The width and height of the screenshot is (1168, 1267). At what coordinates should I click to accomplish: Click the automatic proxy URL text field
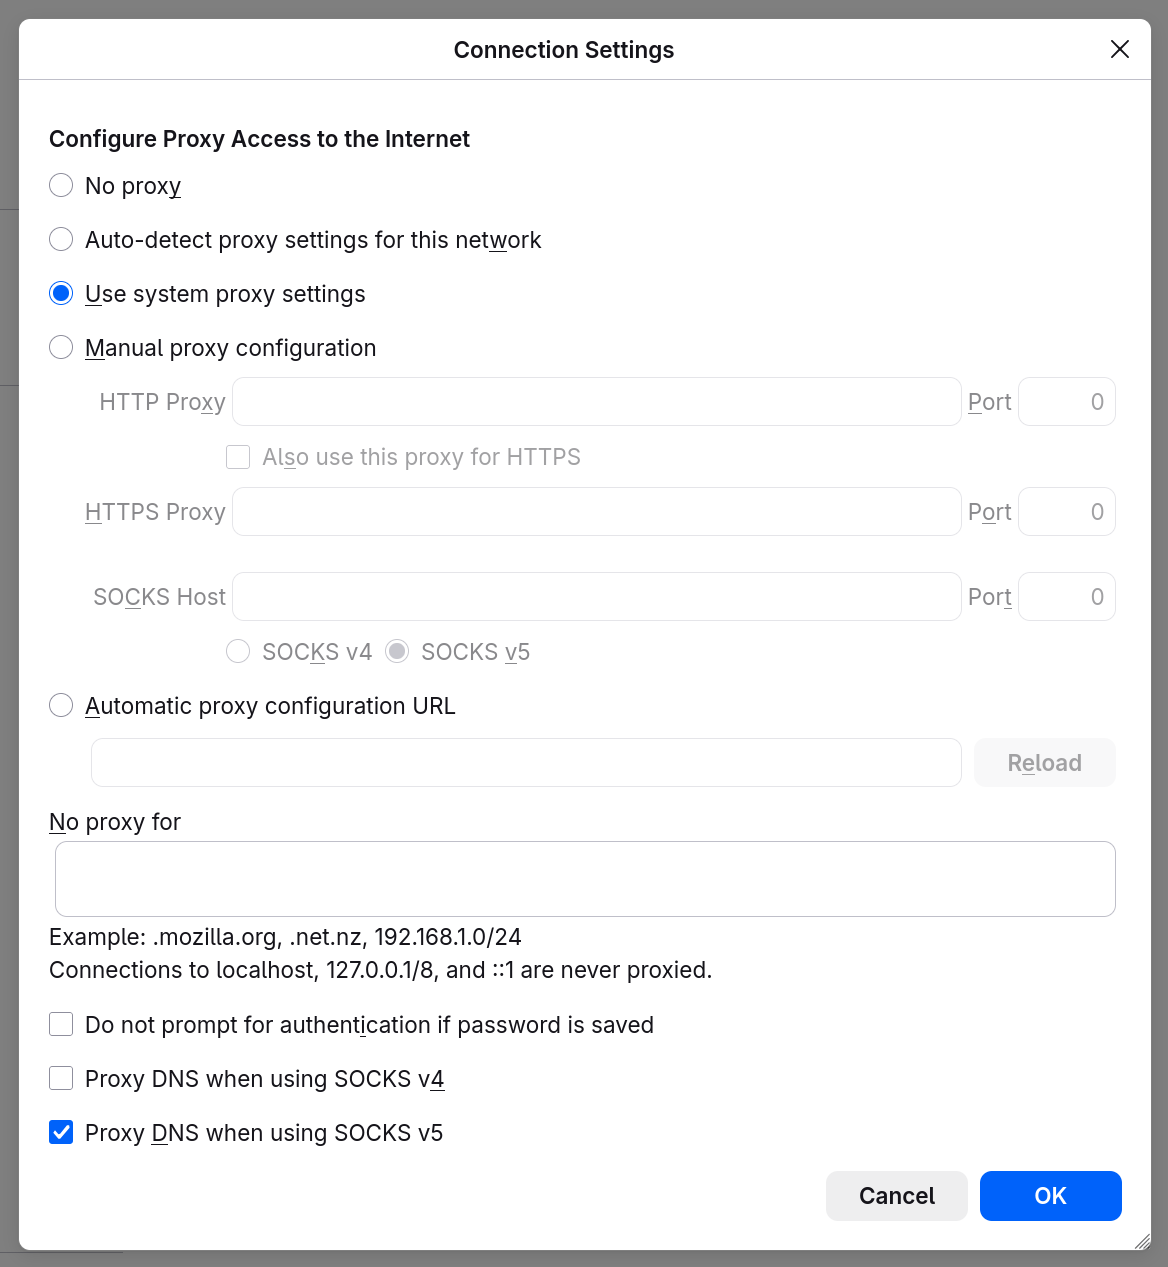click(526, 763)
